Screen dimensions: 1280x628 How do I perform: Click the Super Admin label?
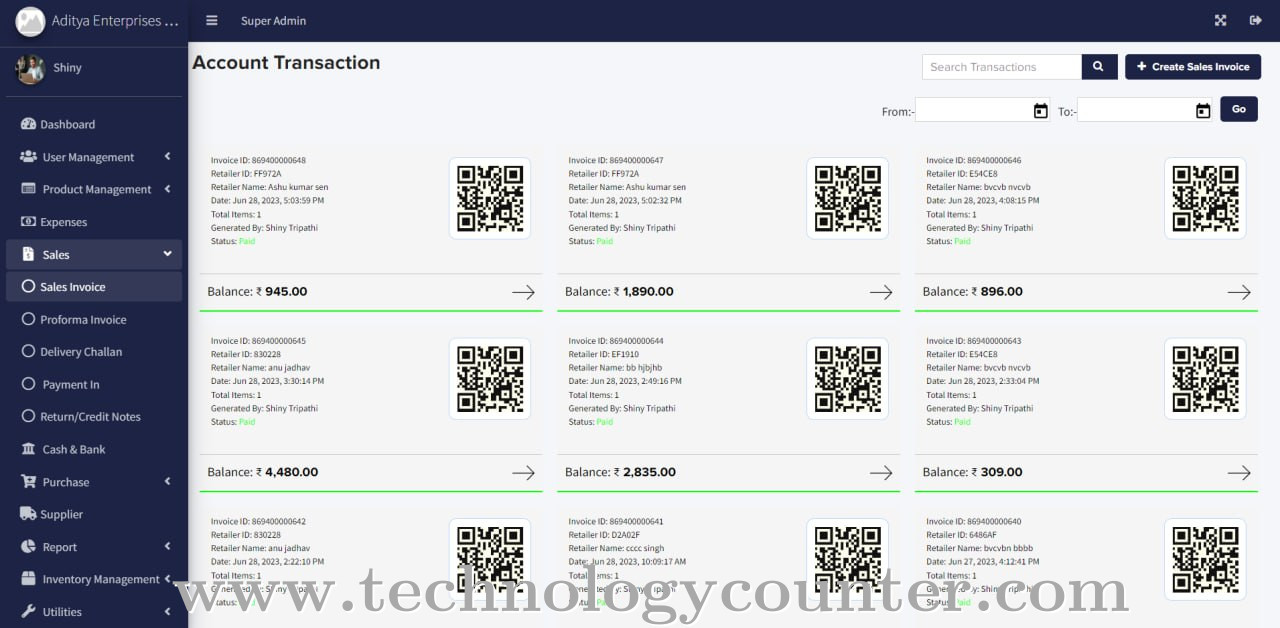pos(274,21)
